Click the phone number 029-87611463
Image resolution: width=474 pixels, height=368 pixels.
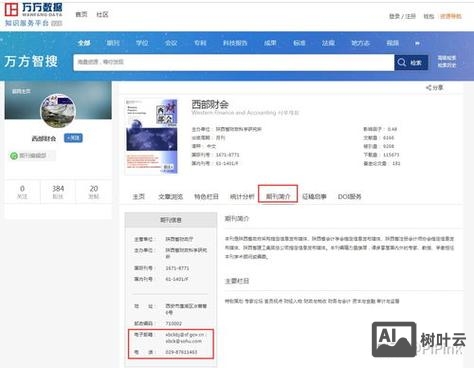click(x=181, y=352)
